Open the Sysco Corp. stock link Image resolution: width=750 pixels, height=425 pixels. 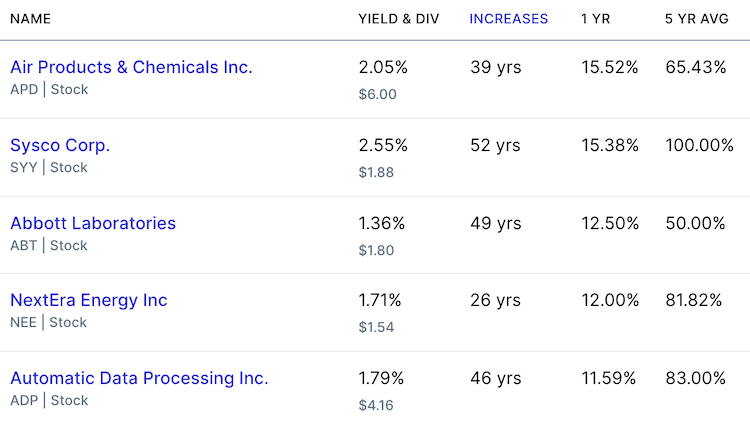pos(60,145)
